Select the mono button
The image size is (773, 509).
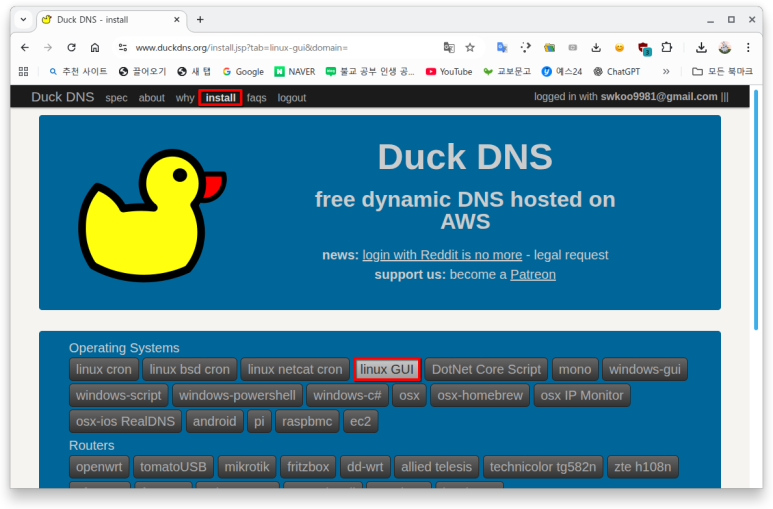tap(575, 369)
